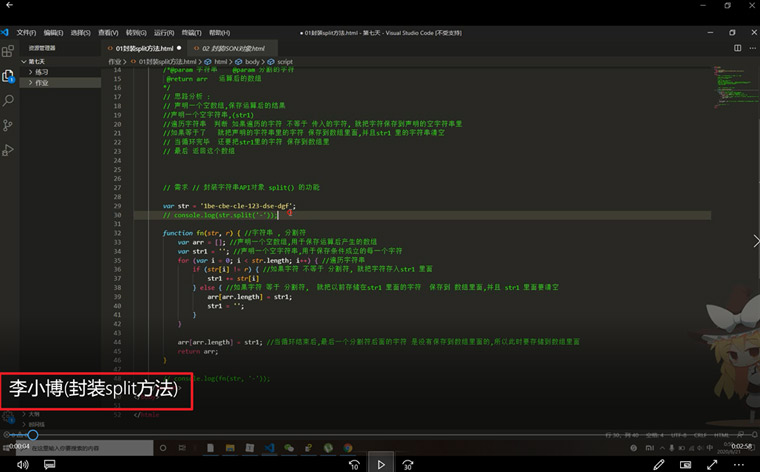Viewport: 760px width, 472px height.
Task: Switch the player to mini view
Action: coord(685,465)
